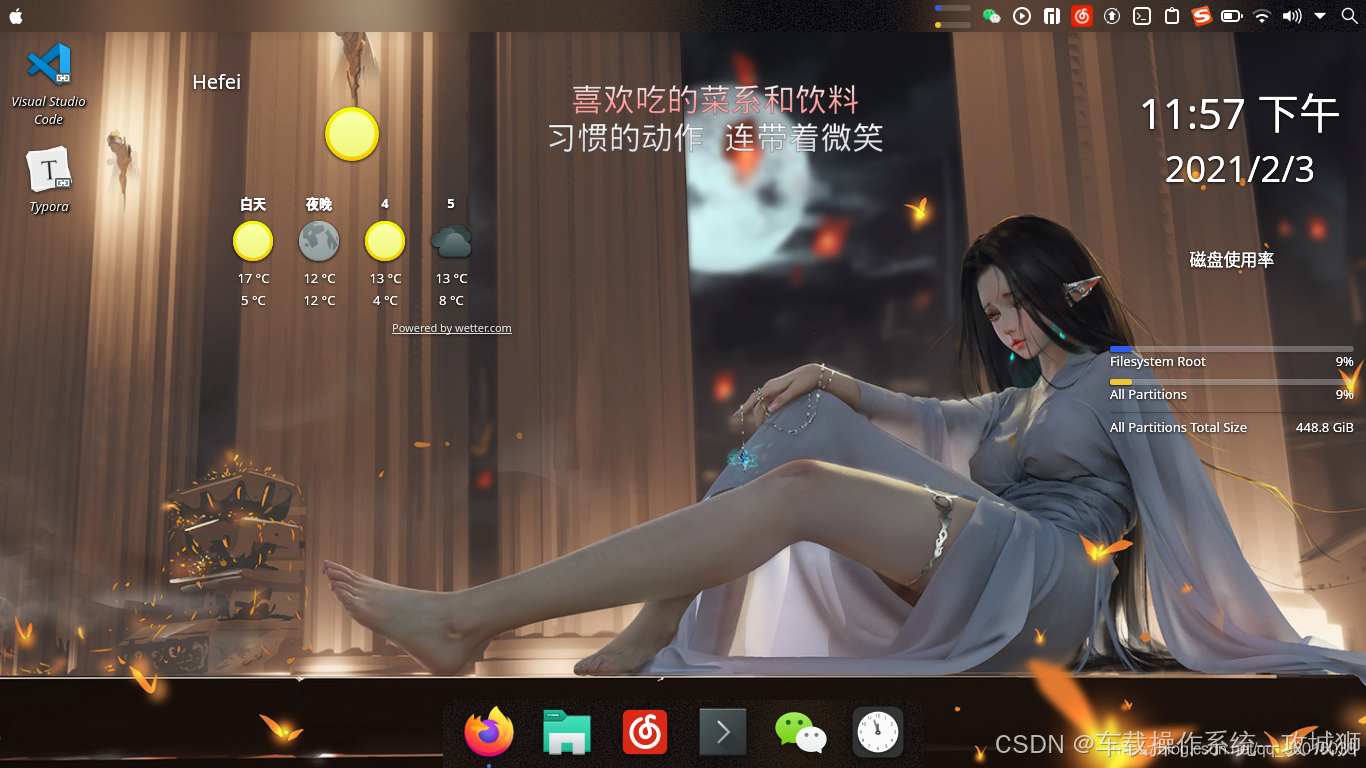Select the 夜晚 forecast moon icon
Viewport: 1366px width, 768px height.
[x=319, y=241]
